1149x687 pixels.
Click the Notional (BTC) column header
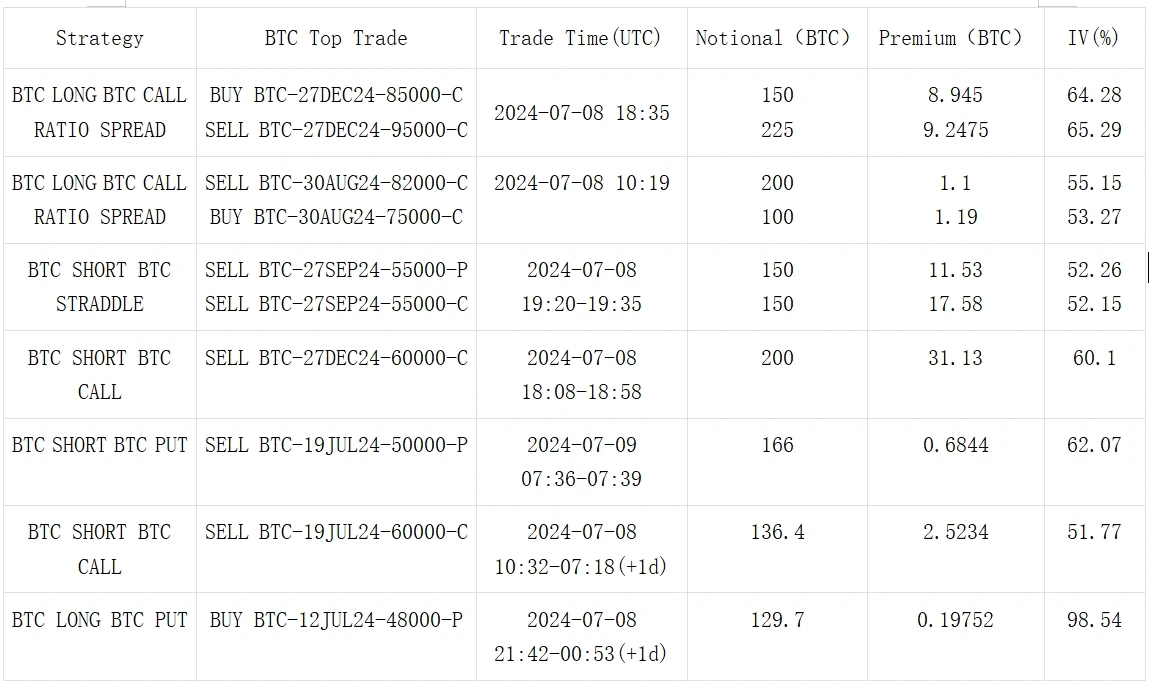click(775, 38)
